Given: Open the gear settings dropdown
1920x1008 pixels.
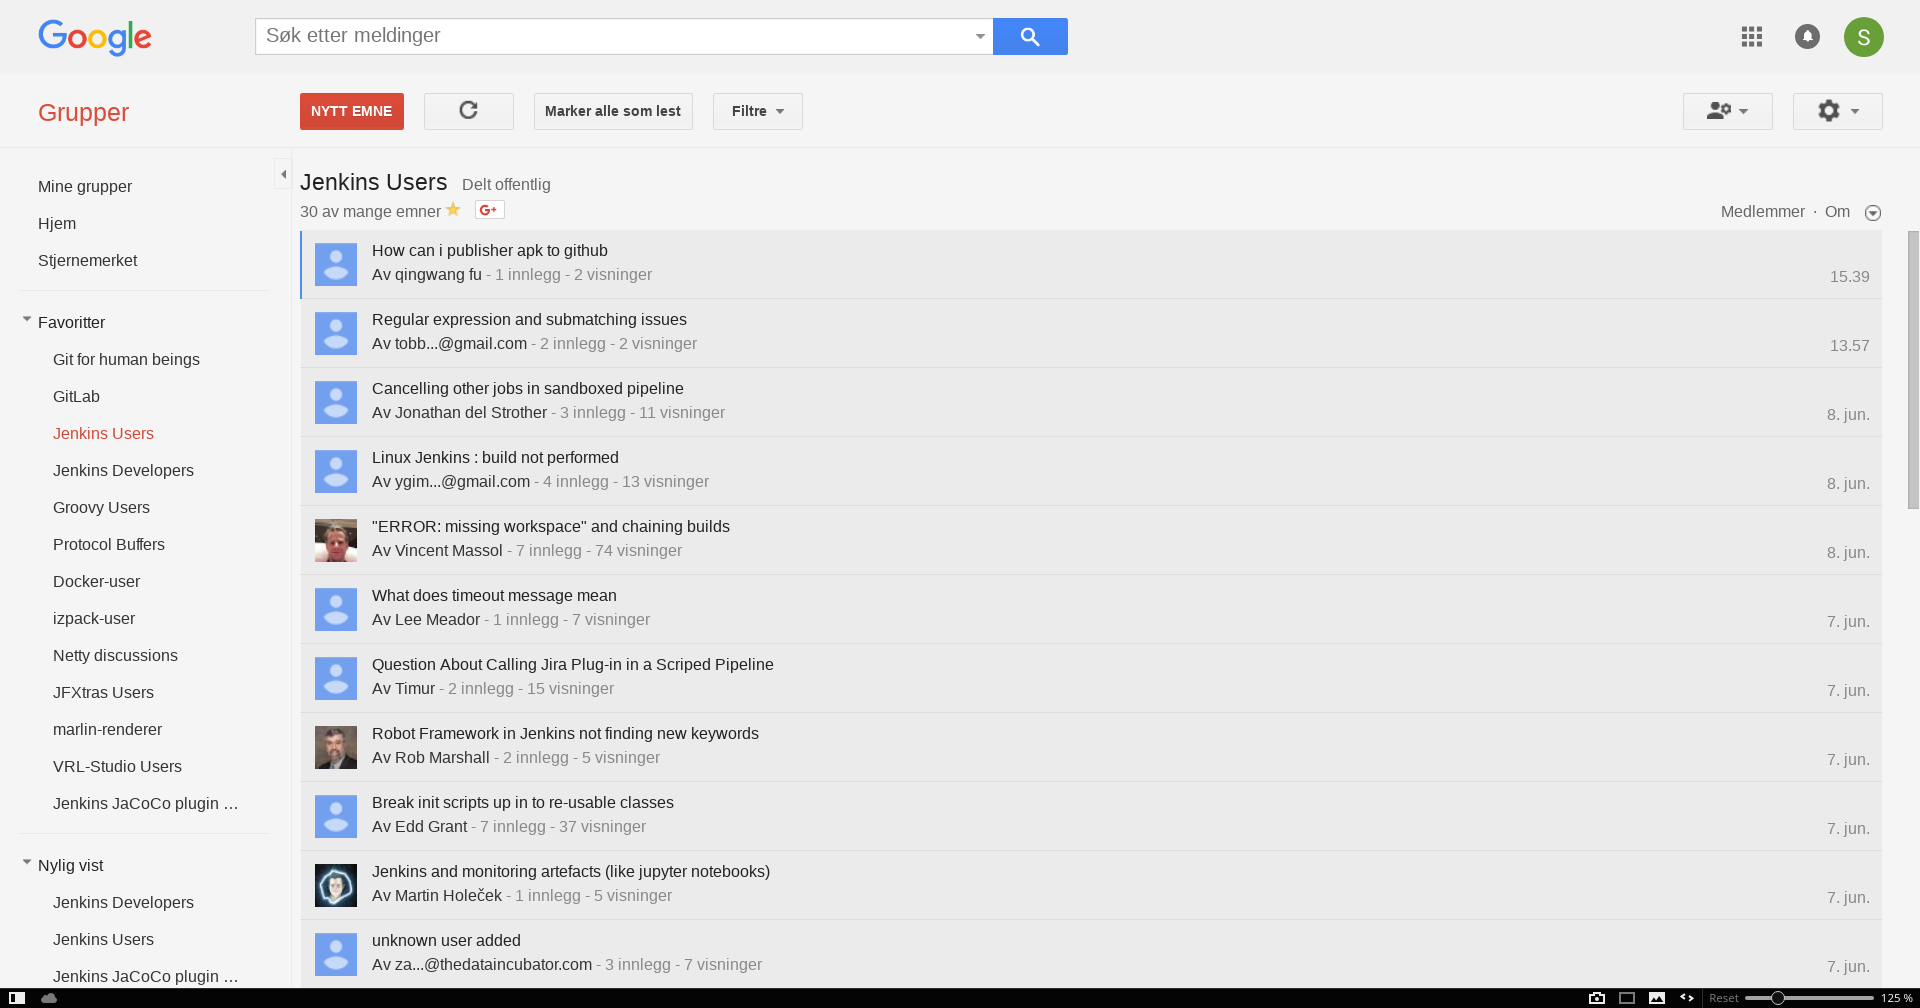Looking at the screenshot, I should [x=1838, y=111].
